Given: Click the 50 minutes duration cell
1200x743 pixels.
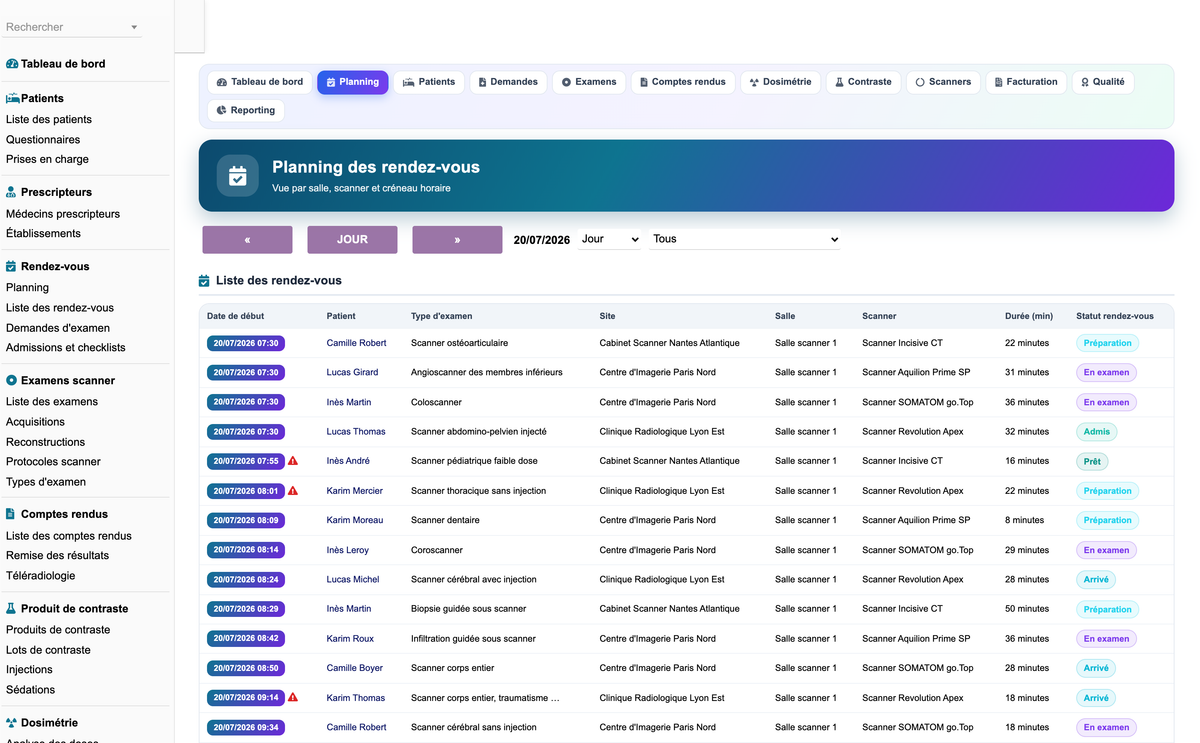Looking at the screenshot, I should pyautogui.click(x=1027, y=609).
